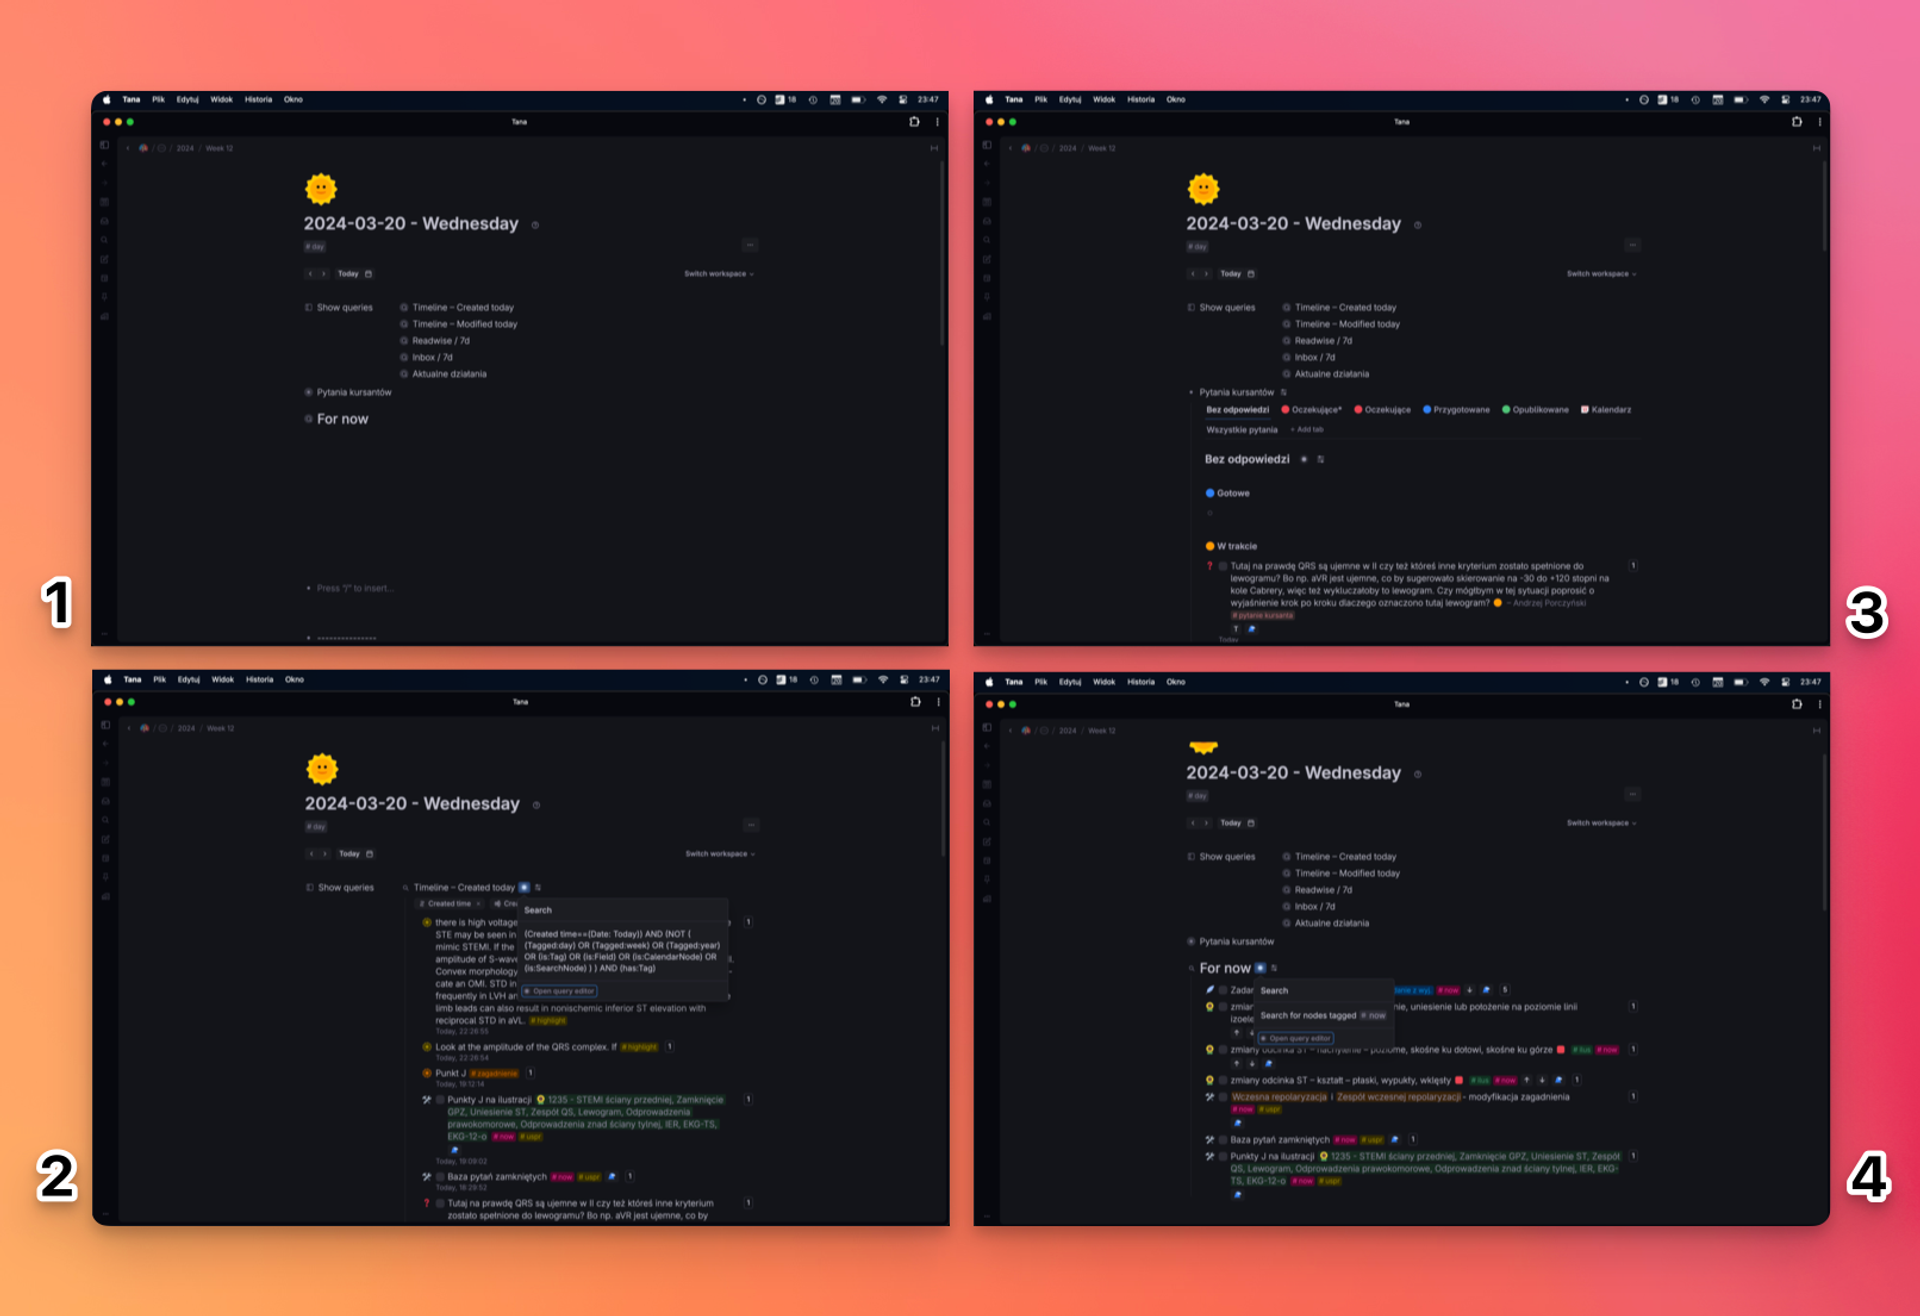Click the refresh icon beside Pytania kursantów
The image size is (1920, 1316).
tap(1284, 392)
